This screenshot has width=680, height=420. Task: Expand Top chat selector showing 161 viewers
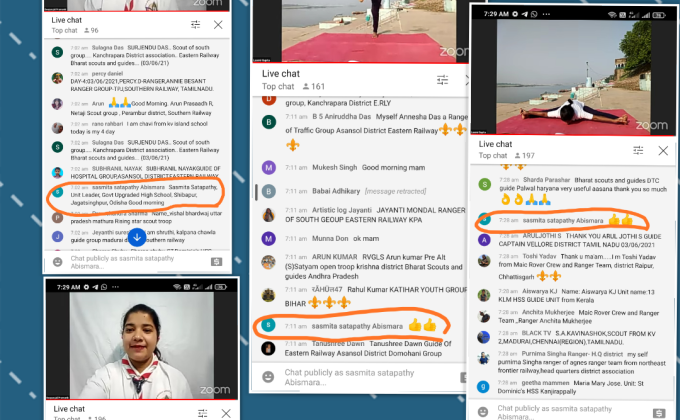pos(294,87)
